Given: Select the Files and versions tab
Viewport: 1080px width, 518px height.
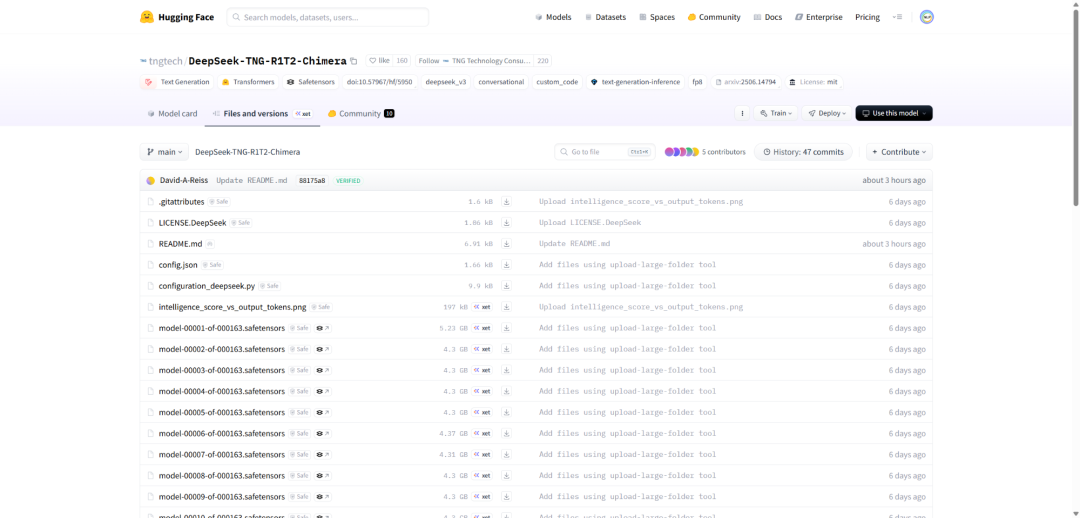Looking at the screenshot, I should tap(262, 114).
